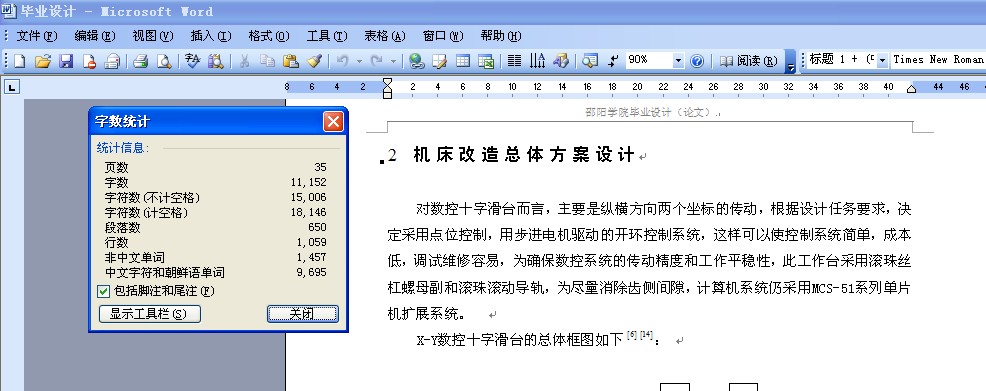Open the 编辑(E) menu
The image size is (986, 391).
(x=95, y=36)
